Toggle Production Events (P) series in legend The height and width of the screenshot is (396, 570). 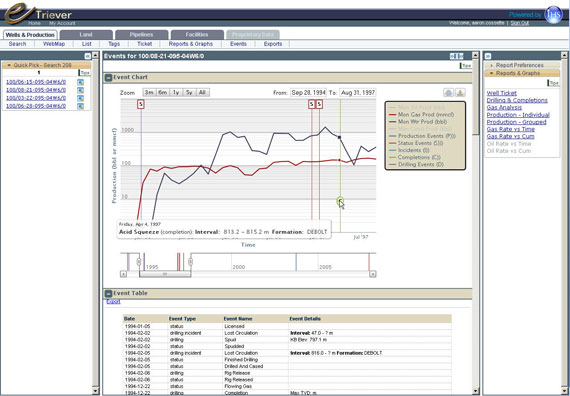422,136
